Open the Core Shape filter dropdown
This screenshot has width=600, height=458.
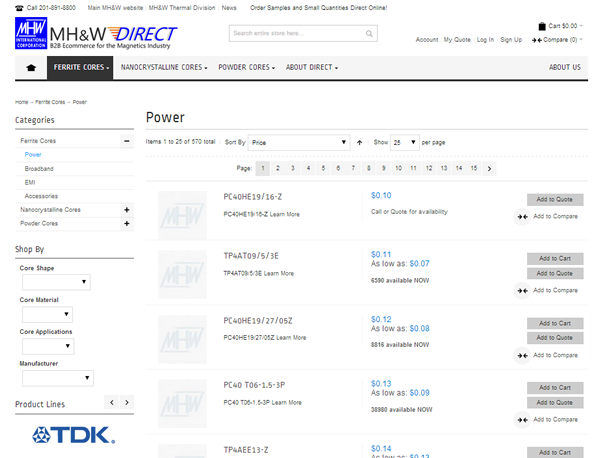(56, 282)
